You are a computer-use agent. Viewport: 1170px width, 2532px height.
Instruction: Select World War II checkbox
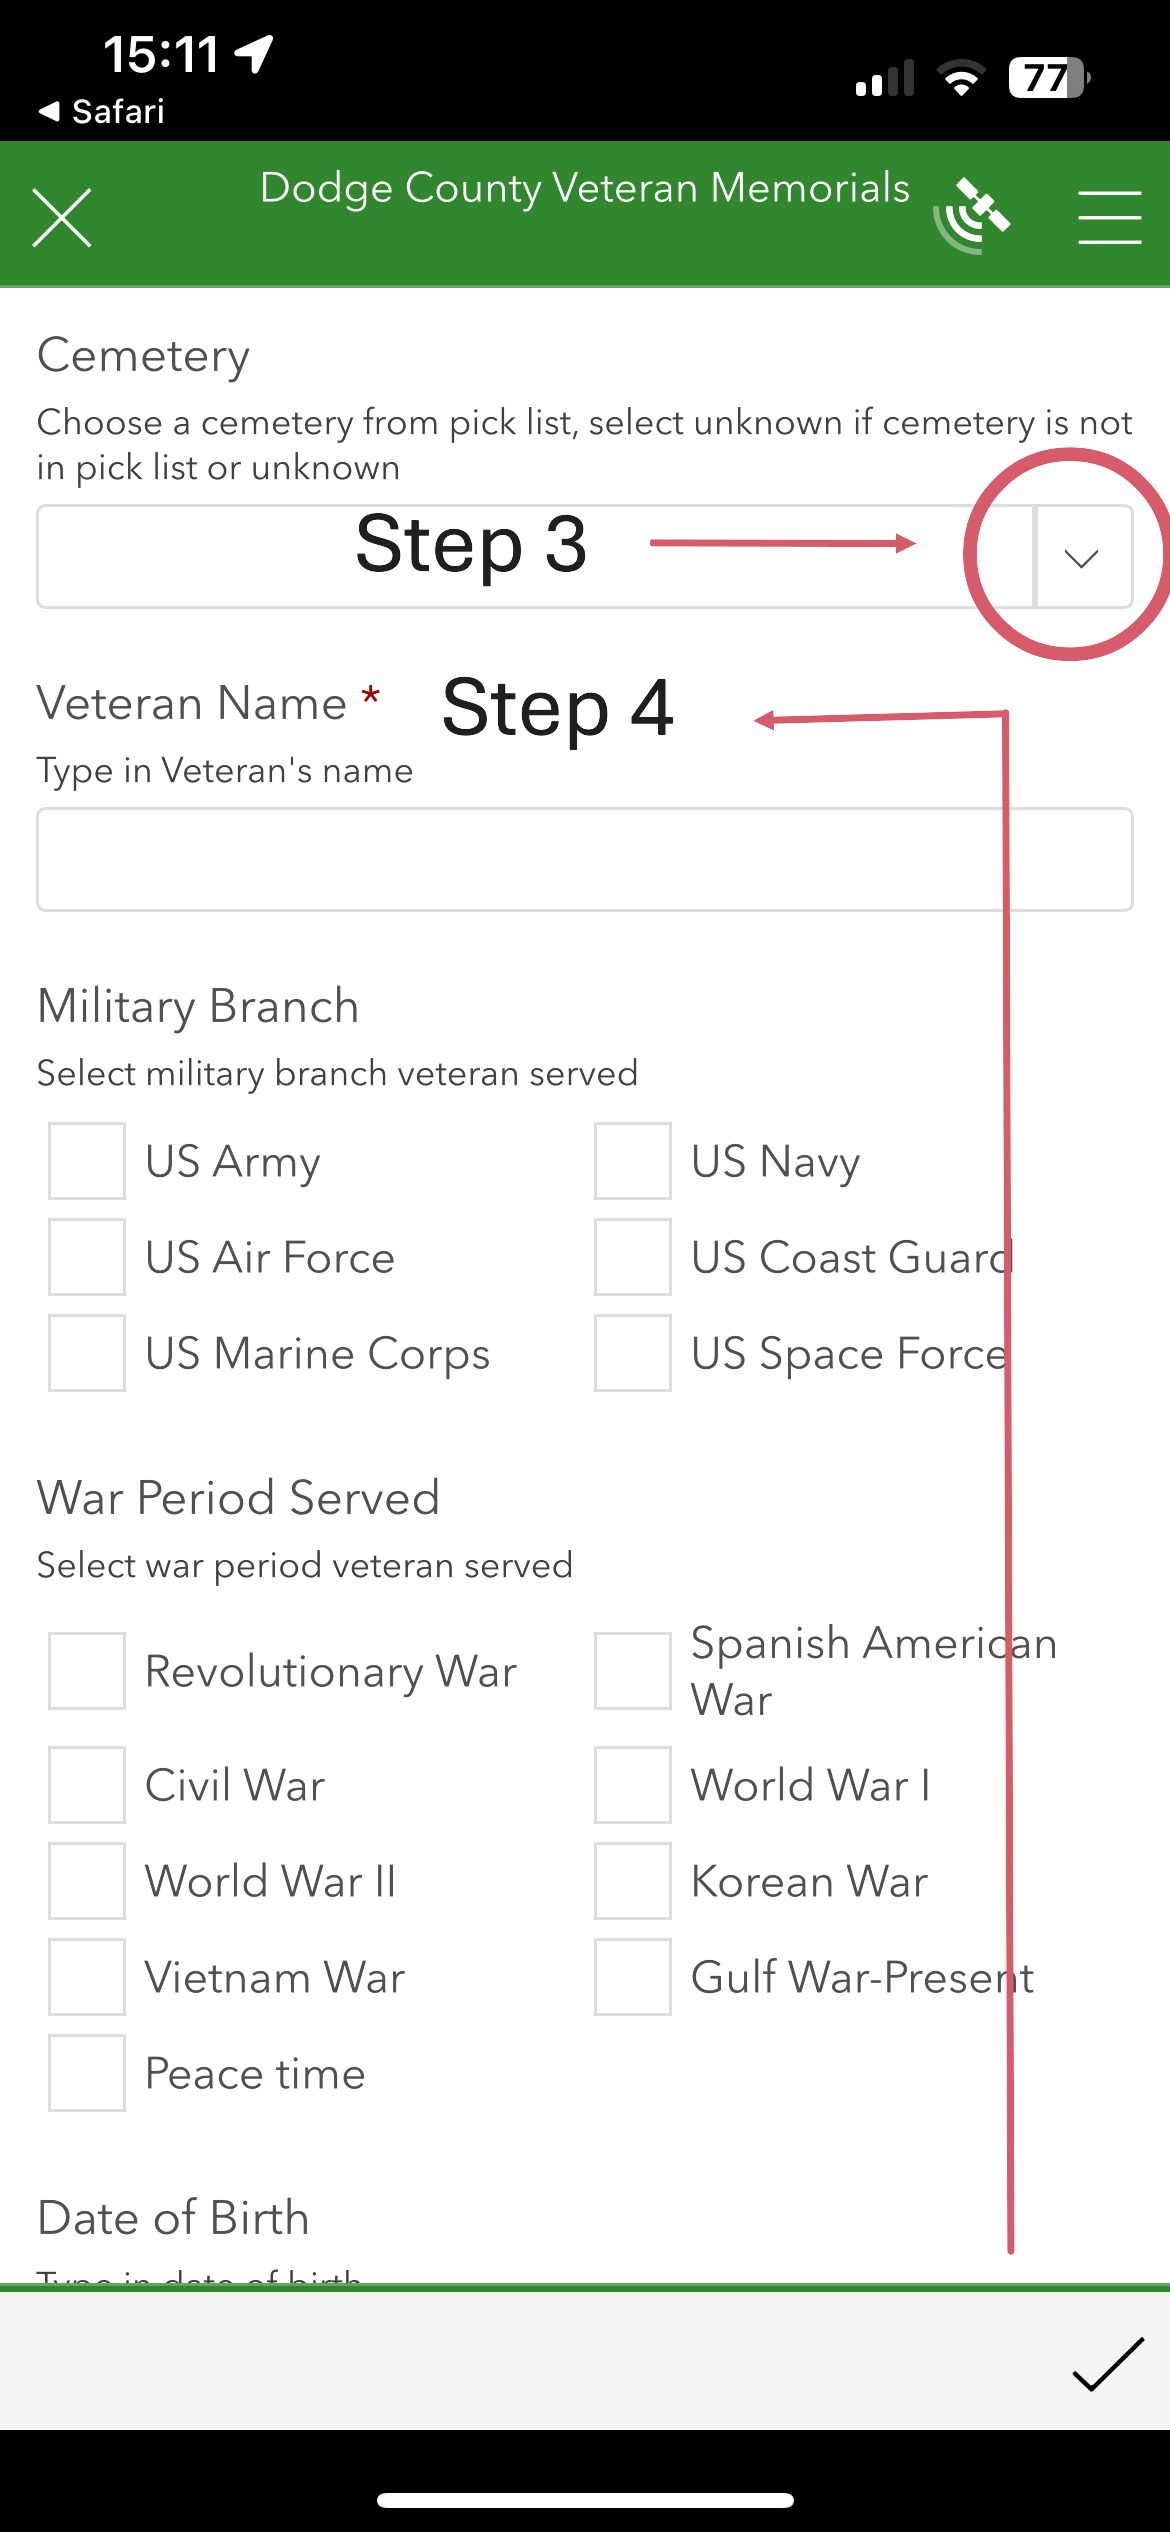pos(87,1881)
